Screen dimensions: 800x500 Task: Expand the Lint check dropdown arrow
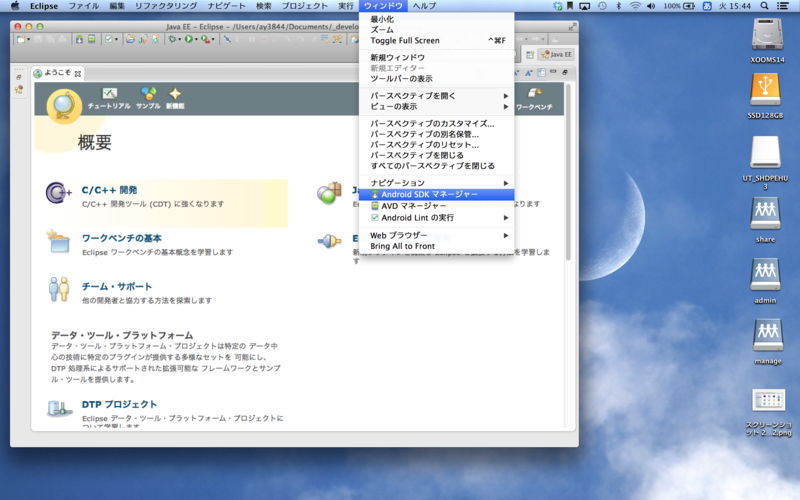[x=116, y=40]
